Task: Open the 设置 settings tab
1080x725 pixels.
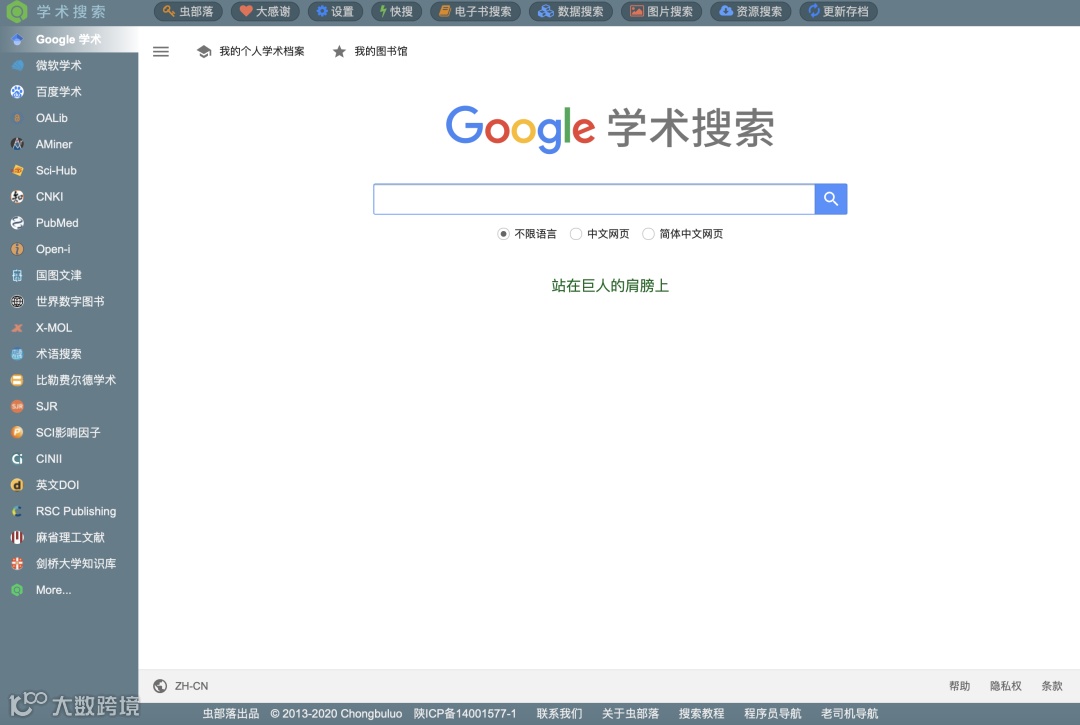Action: 335,11
